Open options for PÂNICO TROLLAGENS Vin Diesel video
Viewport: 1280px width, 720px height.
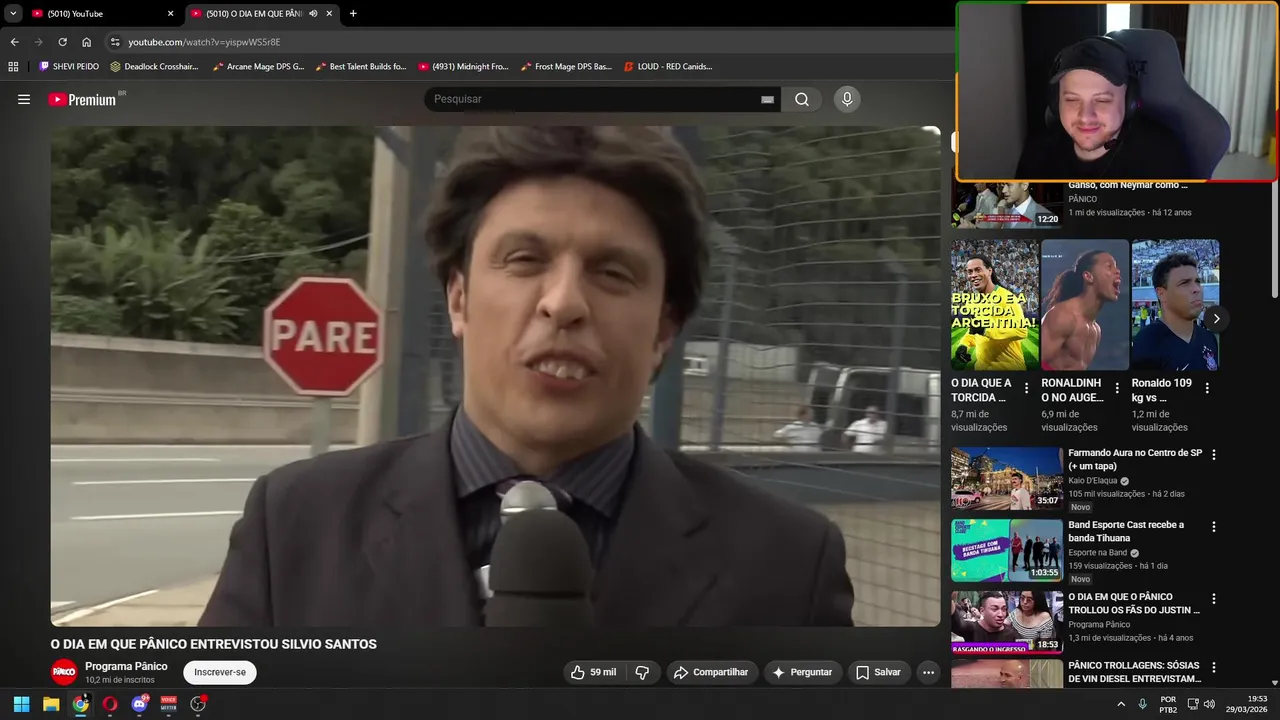[x=1214, y=667]
